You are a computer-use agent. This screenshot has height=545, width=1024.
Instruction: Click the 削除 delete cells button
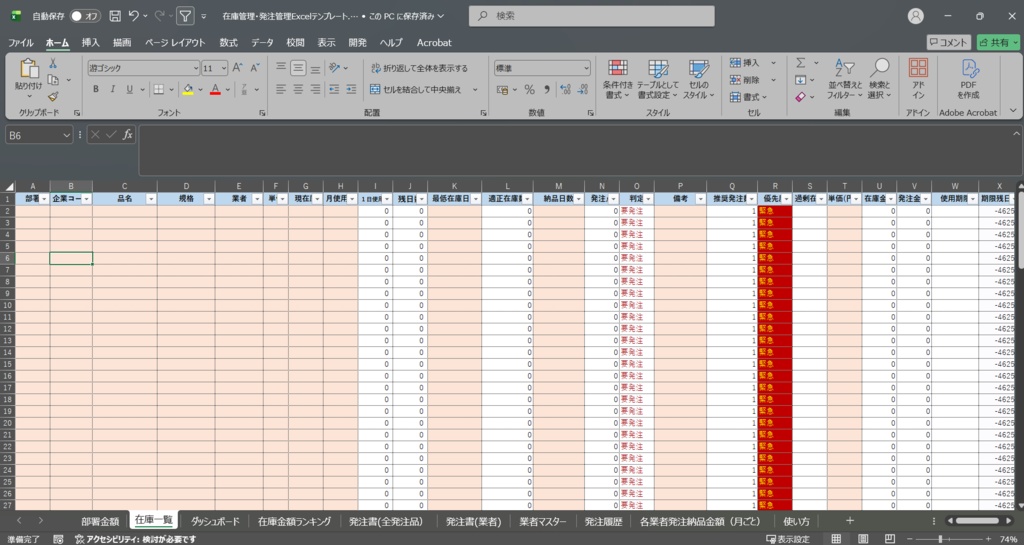tap(744, 80)
